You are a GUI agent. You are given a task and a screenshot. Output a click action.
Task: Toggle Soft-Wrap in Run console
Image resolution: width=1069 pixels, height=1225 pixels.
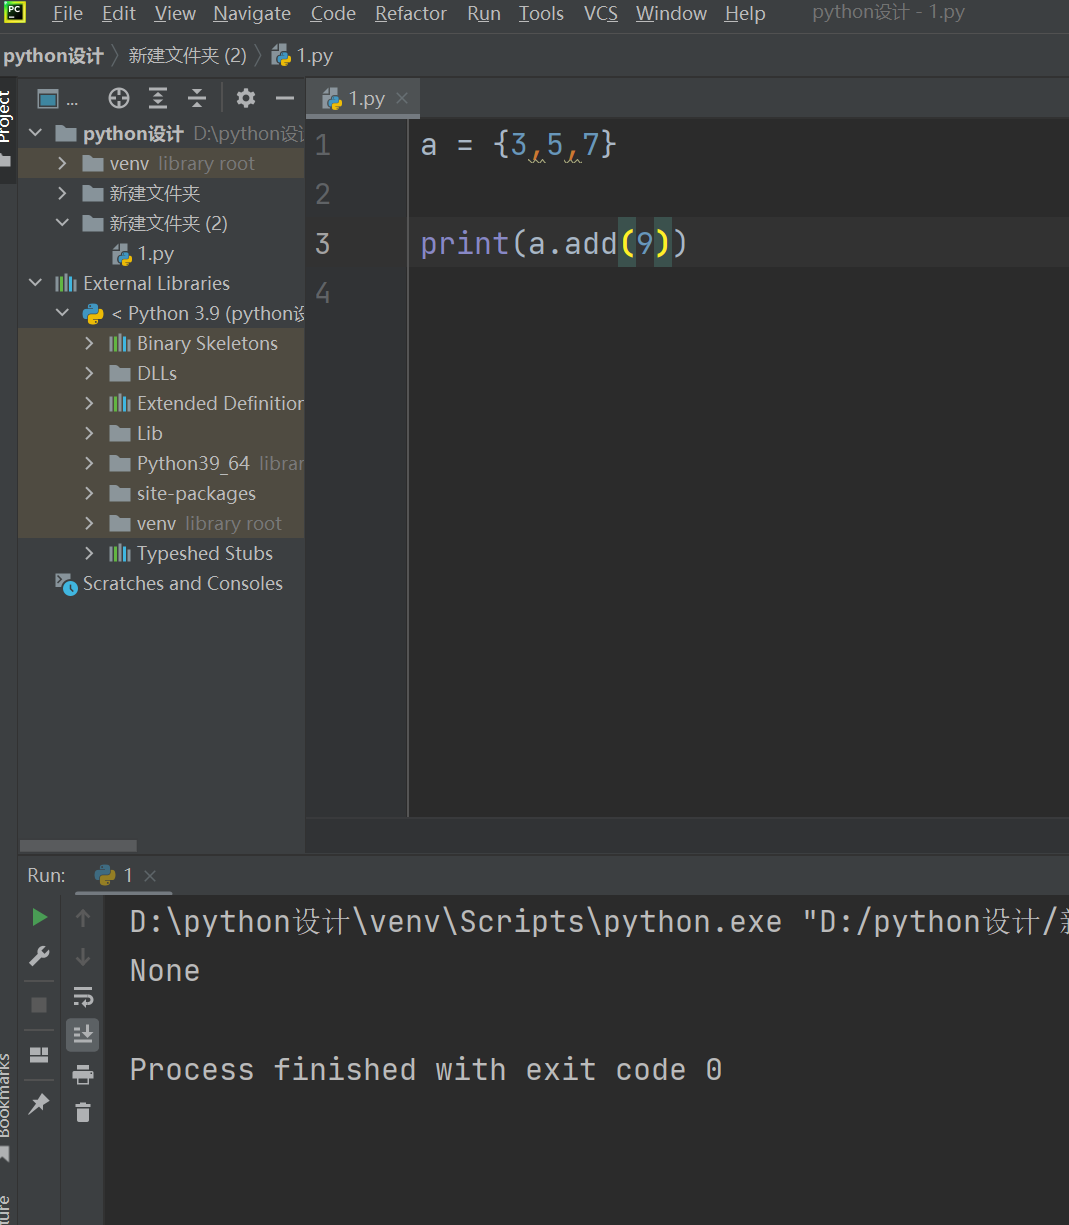[83, 996]
